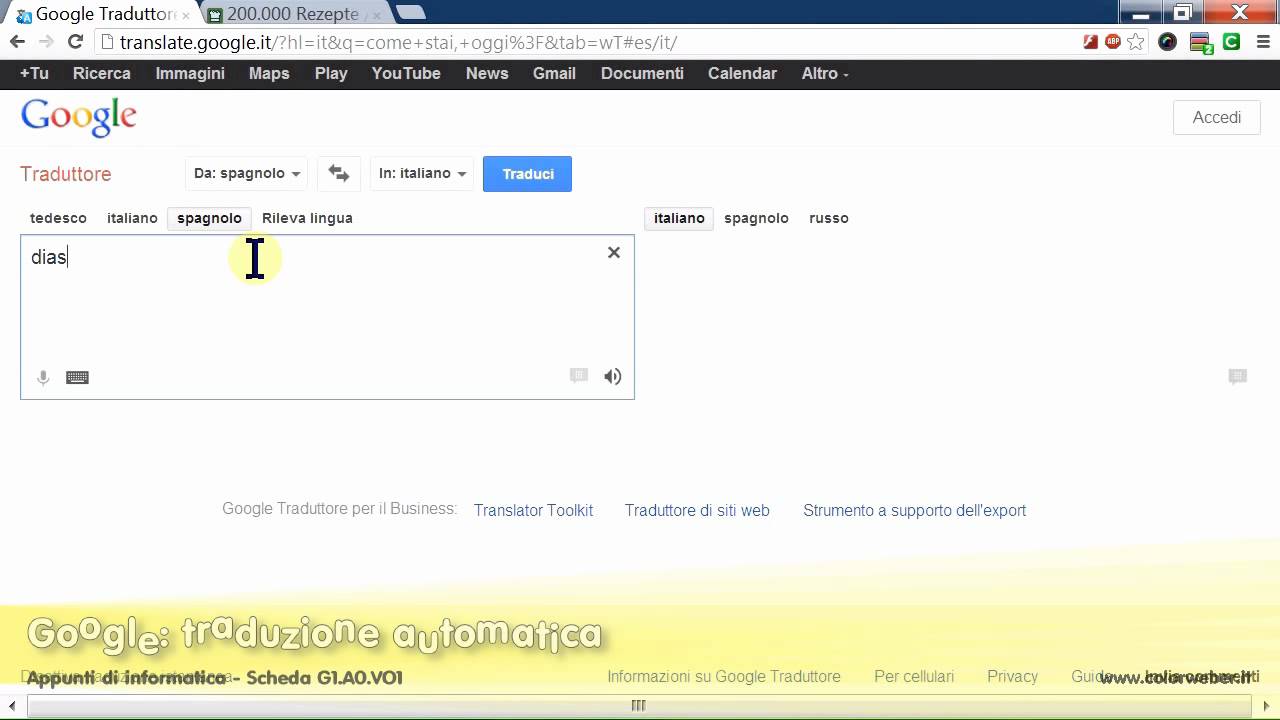Listen to source text via speaker icon
Screen dimensions: 1280x720
[x=613, y=376]
